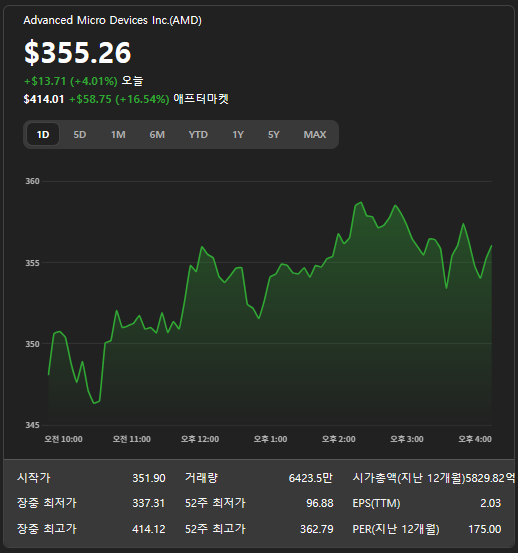Viewport: 518px width, 553px height.
Task: Click the 52-week high value 362.79
Action: click(x=317, y=529)
